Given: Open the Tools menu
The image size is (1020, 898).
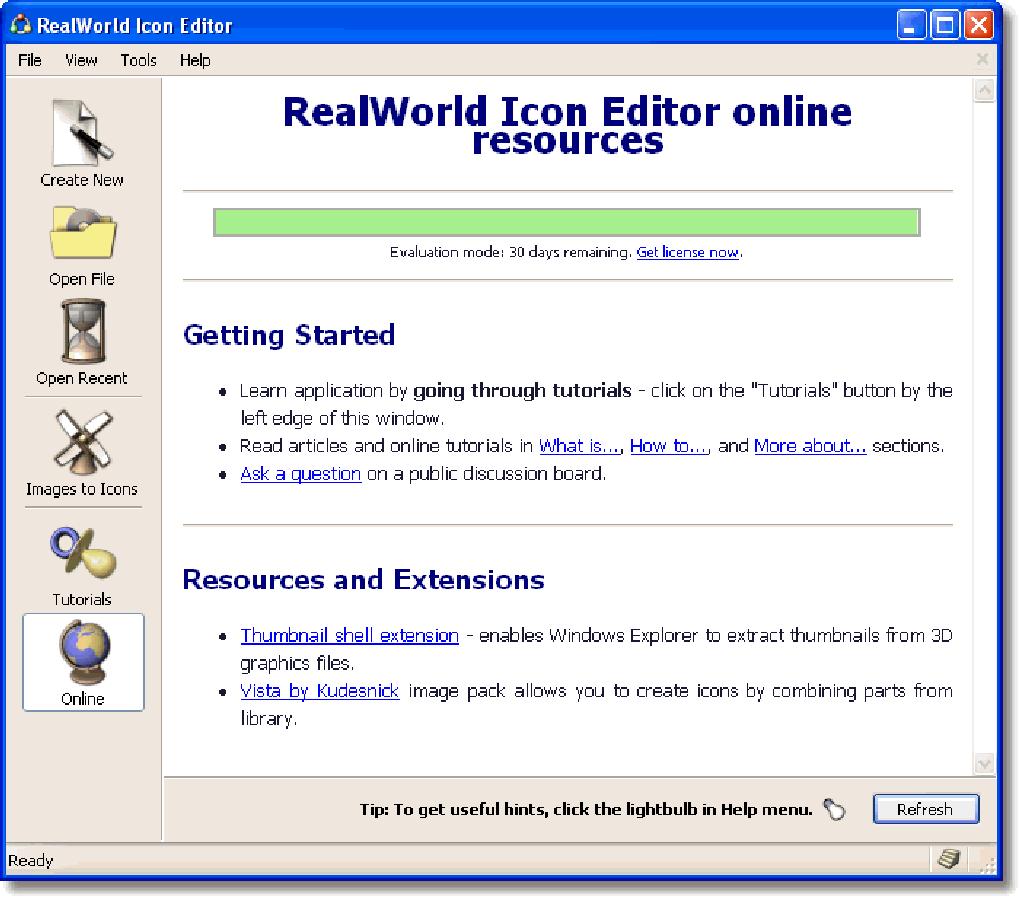Looking at the screenshot, I should click(x=139, y=61).
